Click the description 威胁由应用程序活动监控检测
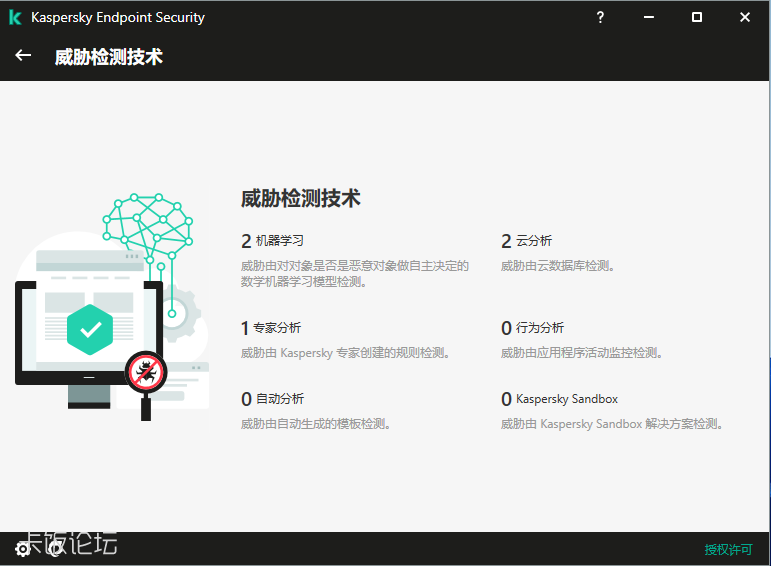This screenshot has height=566, width=771. (x=582, y=353)
